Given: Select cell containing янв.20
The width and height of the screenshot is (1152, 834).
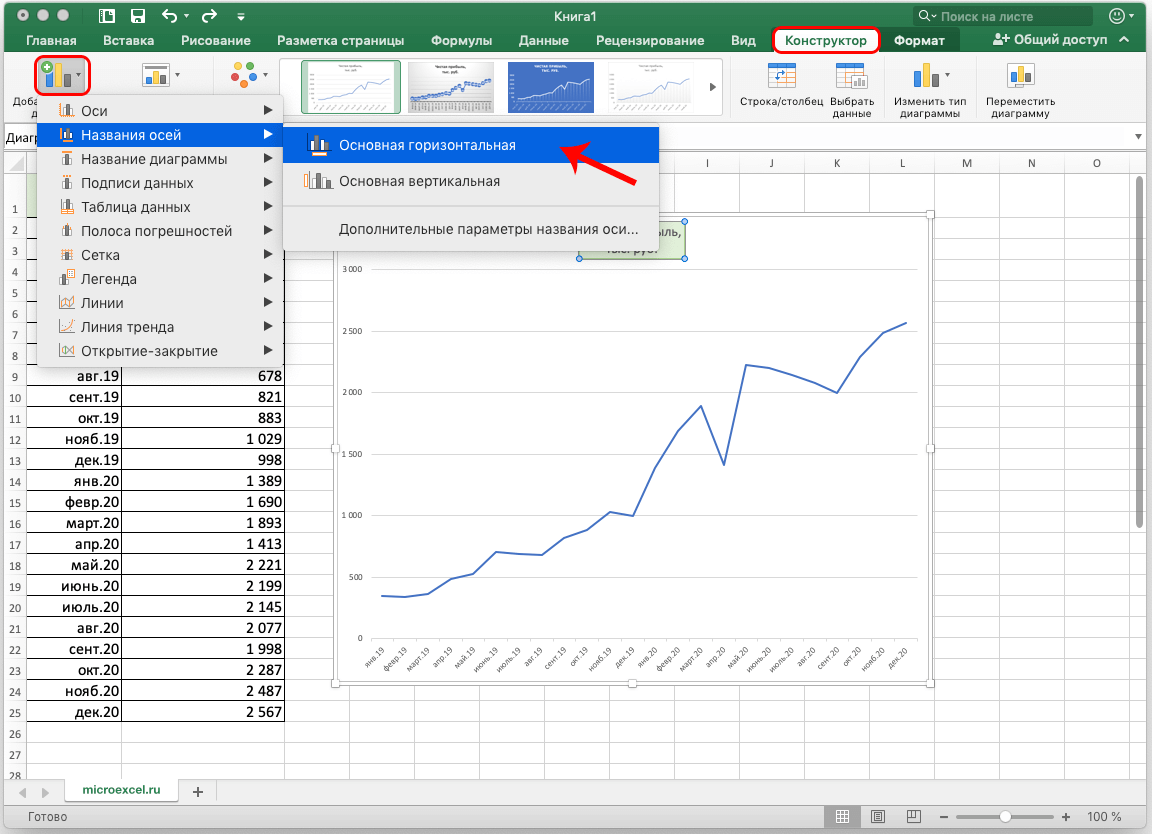Looking at the screenshot, I should (74, 481).
